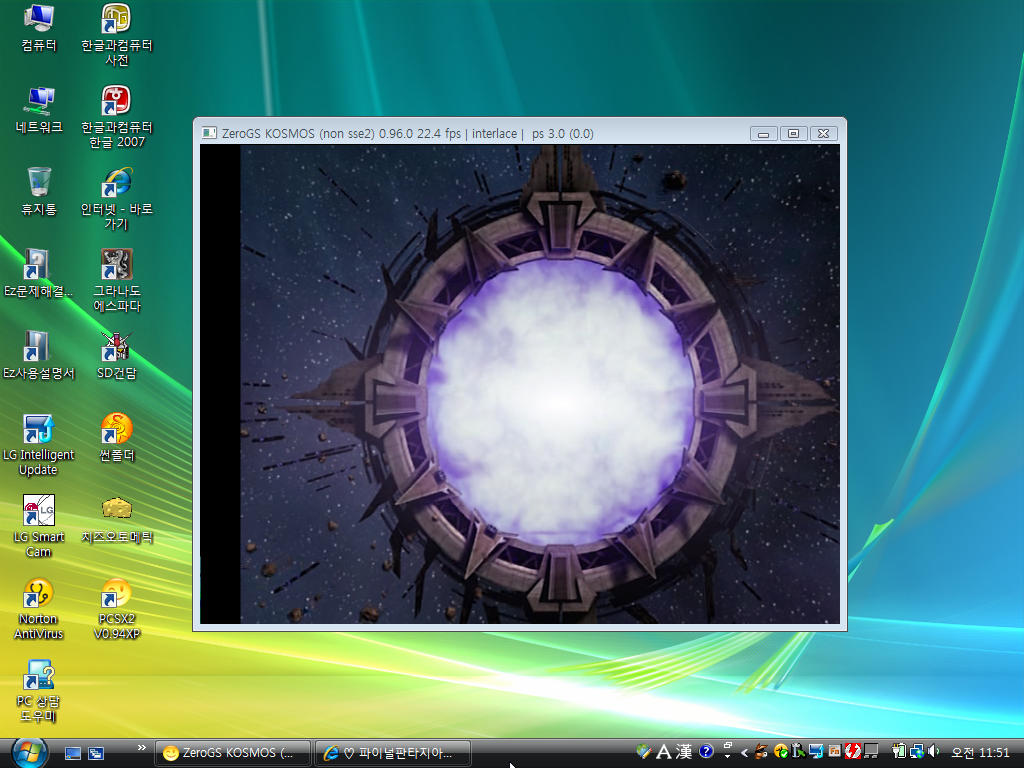Image resolution: width=1024 pixels, height=768 pixels.
Task: Toggle the IME A input mode
Action: tap(664, 752)
